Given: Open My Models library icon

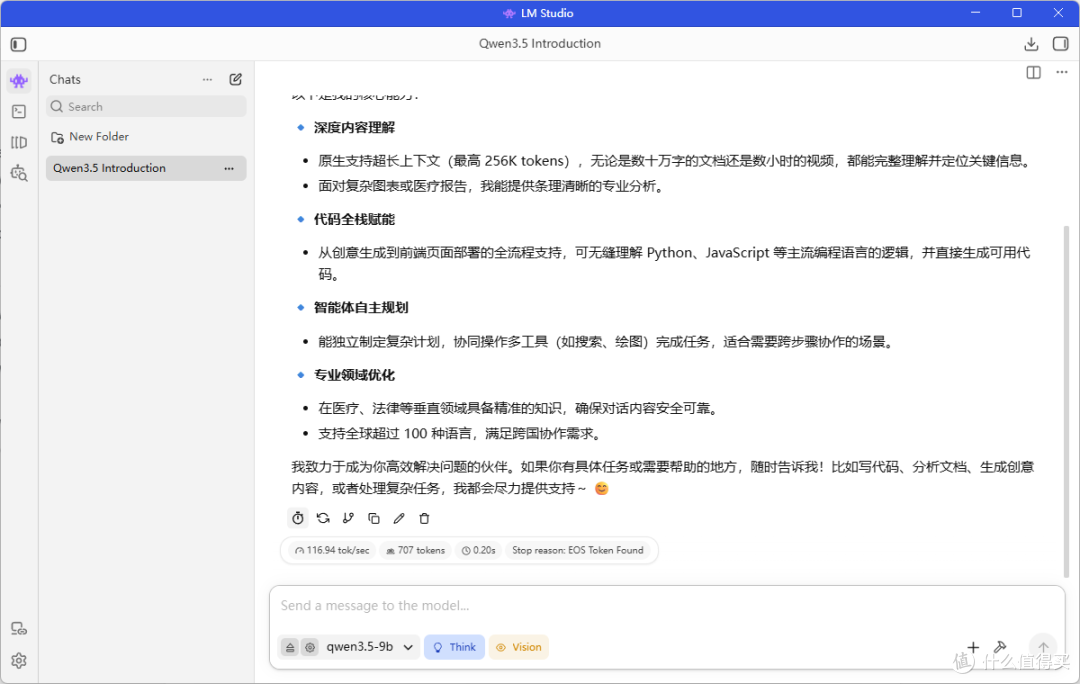Looking at the screenshot, I should pos(19,143).
